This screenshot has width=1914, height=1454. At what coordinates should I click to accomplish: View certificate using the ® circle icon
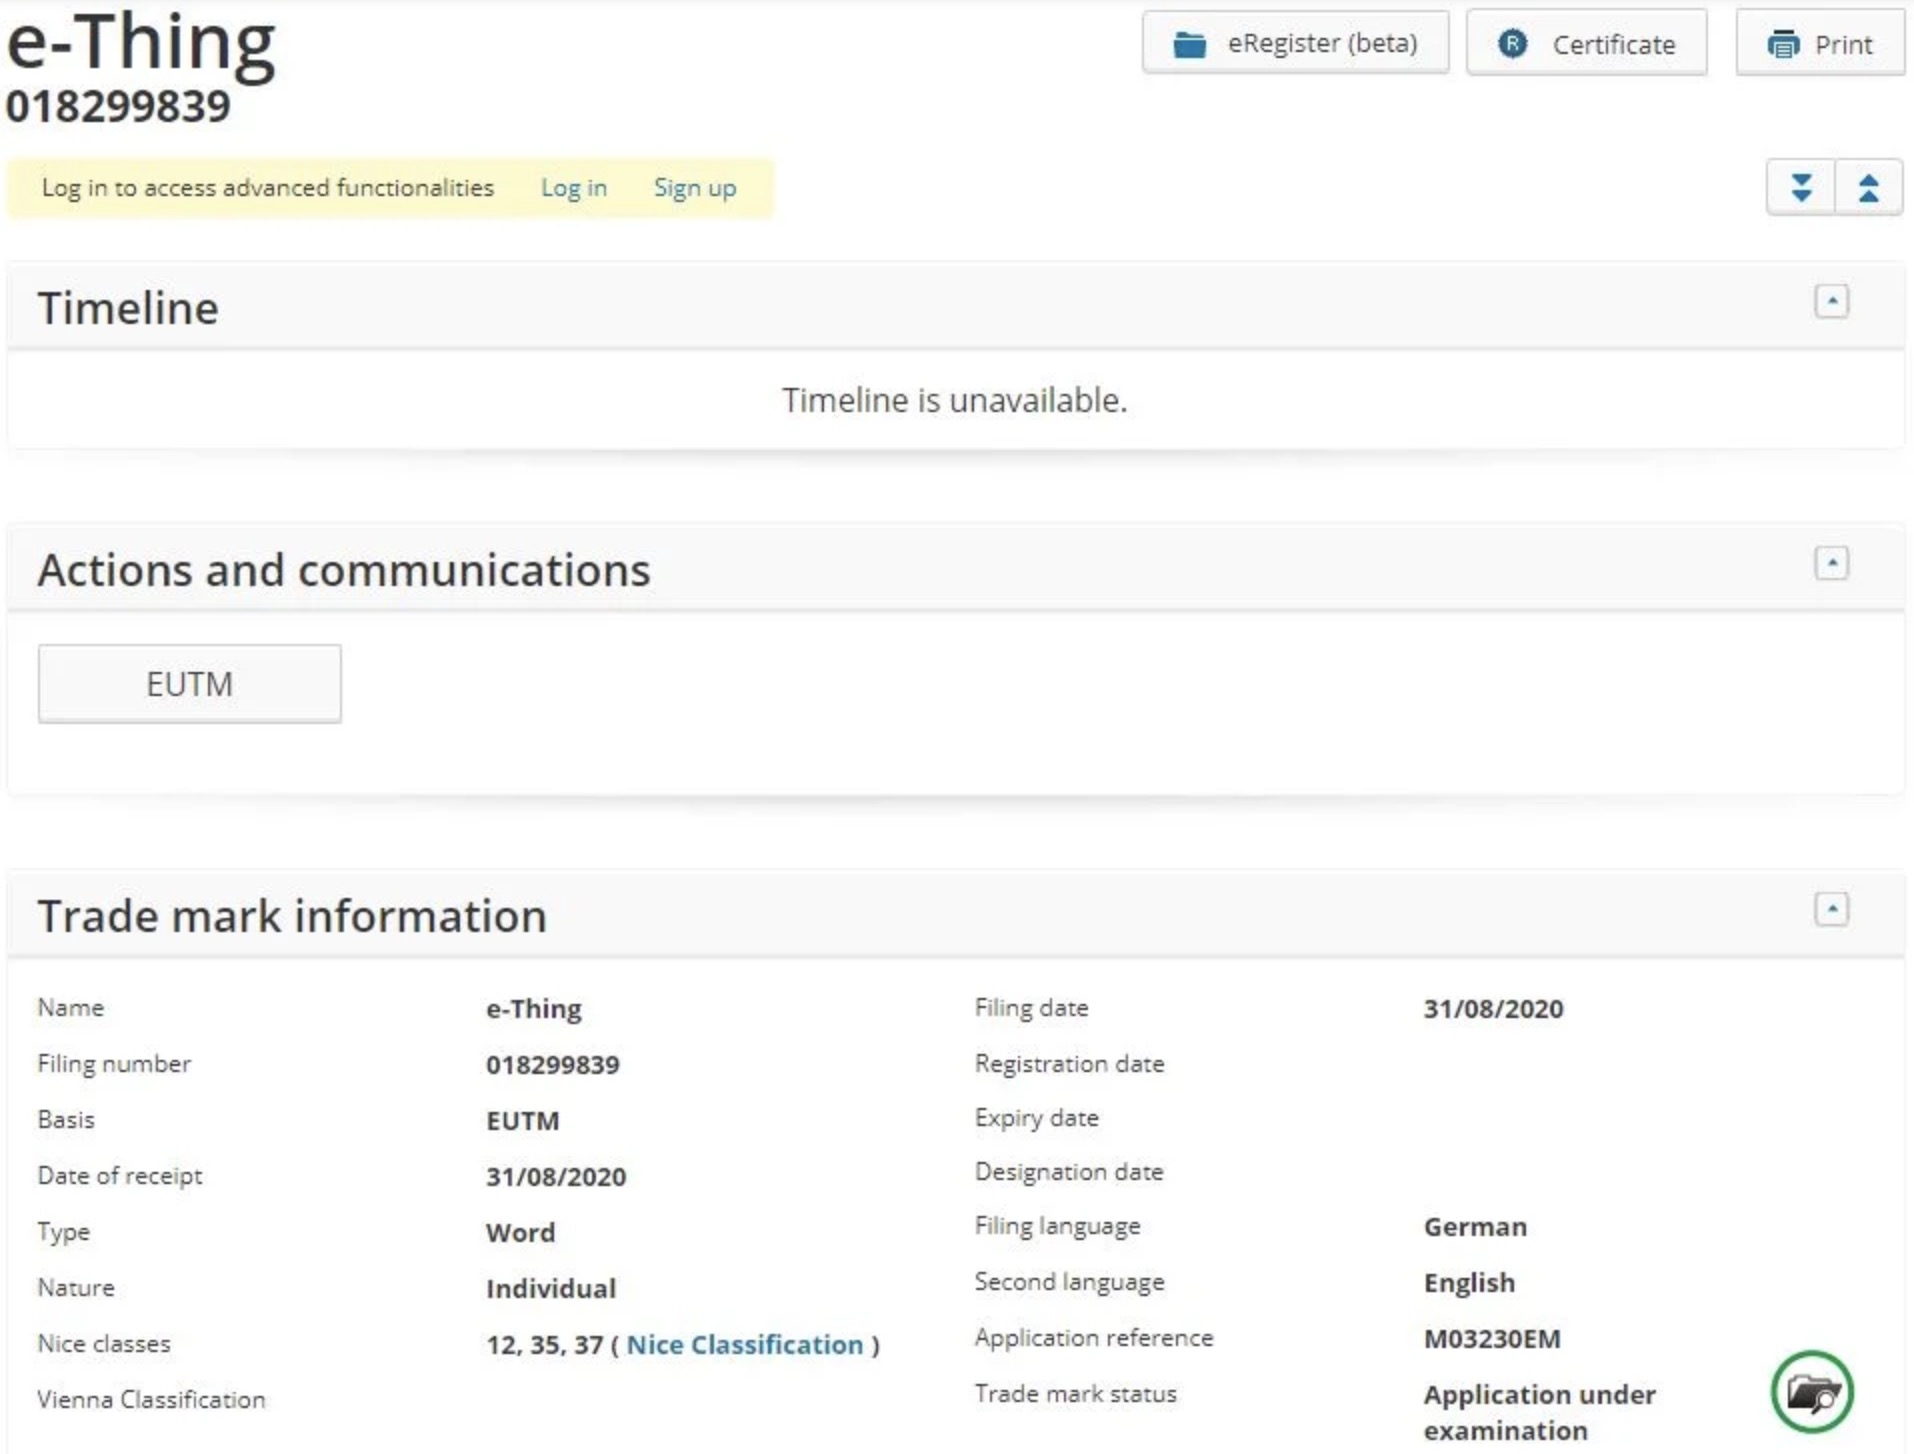tap(1512, 42)
